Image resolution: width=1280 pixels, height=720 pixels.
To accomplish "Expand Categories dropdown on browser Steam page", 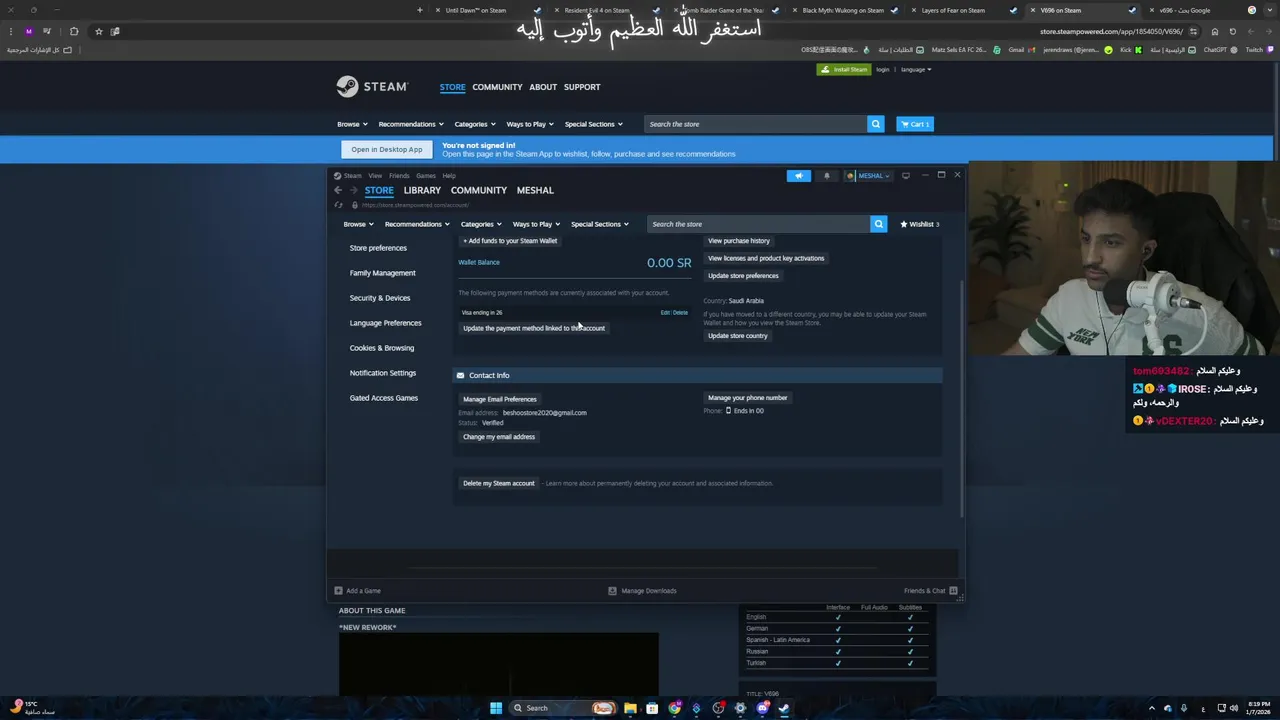I will [475, 124].
